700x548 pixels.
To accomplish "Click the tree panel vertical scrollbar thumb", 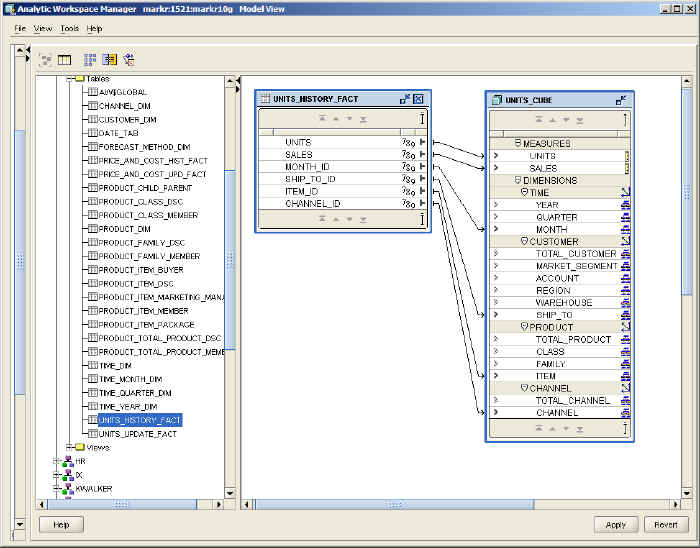I will [230, 259].
